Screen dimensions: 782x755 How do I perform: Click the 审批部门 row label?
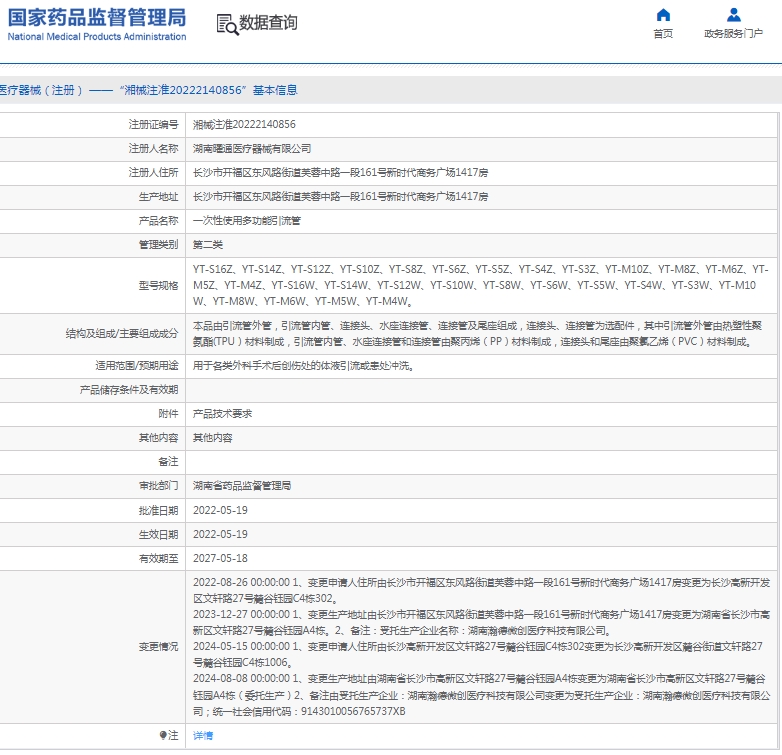click(158, 485)
